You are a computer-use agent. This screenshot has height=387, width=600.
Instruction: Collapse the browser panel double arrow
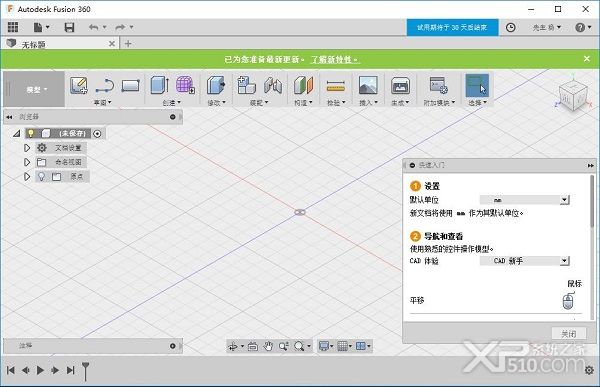tap(9, 117)
